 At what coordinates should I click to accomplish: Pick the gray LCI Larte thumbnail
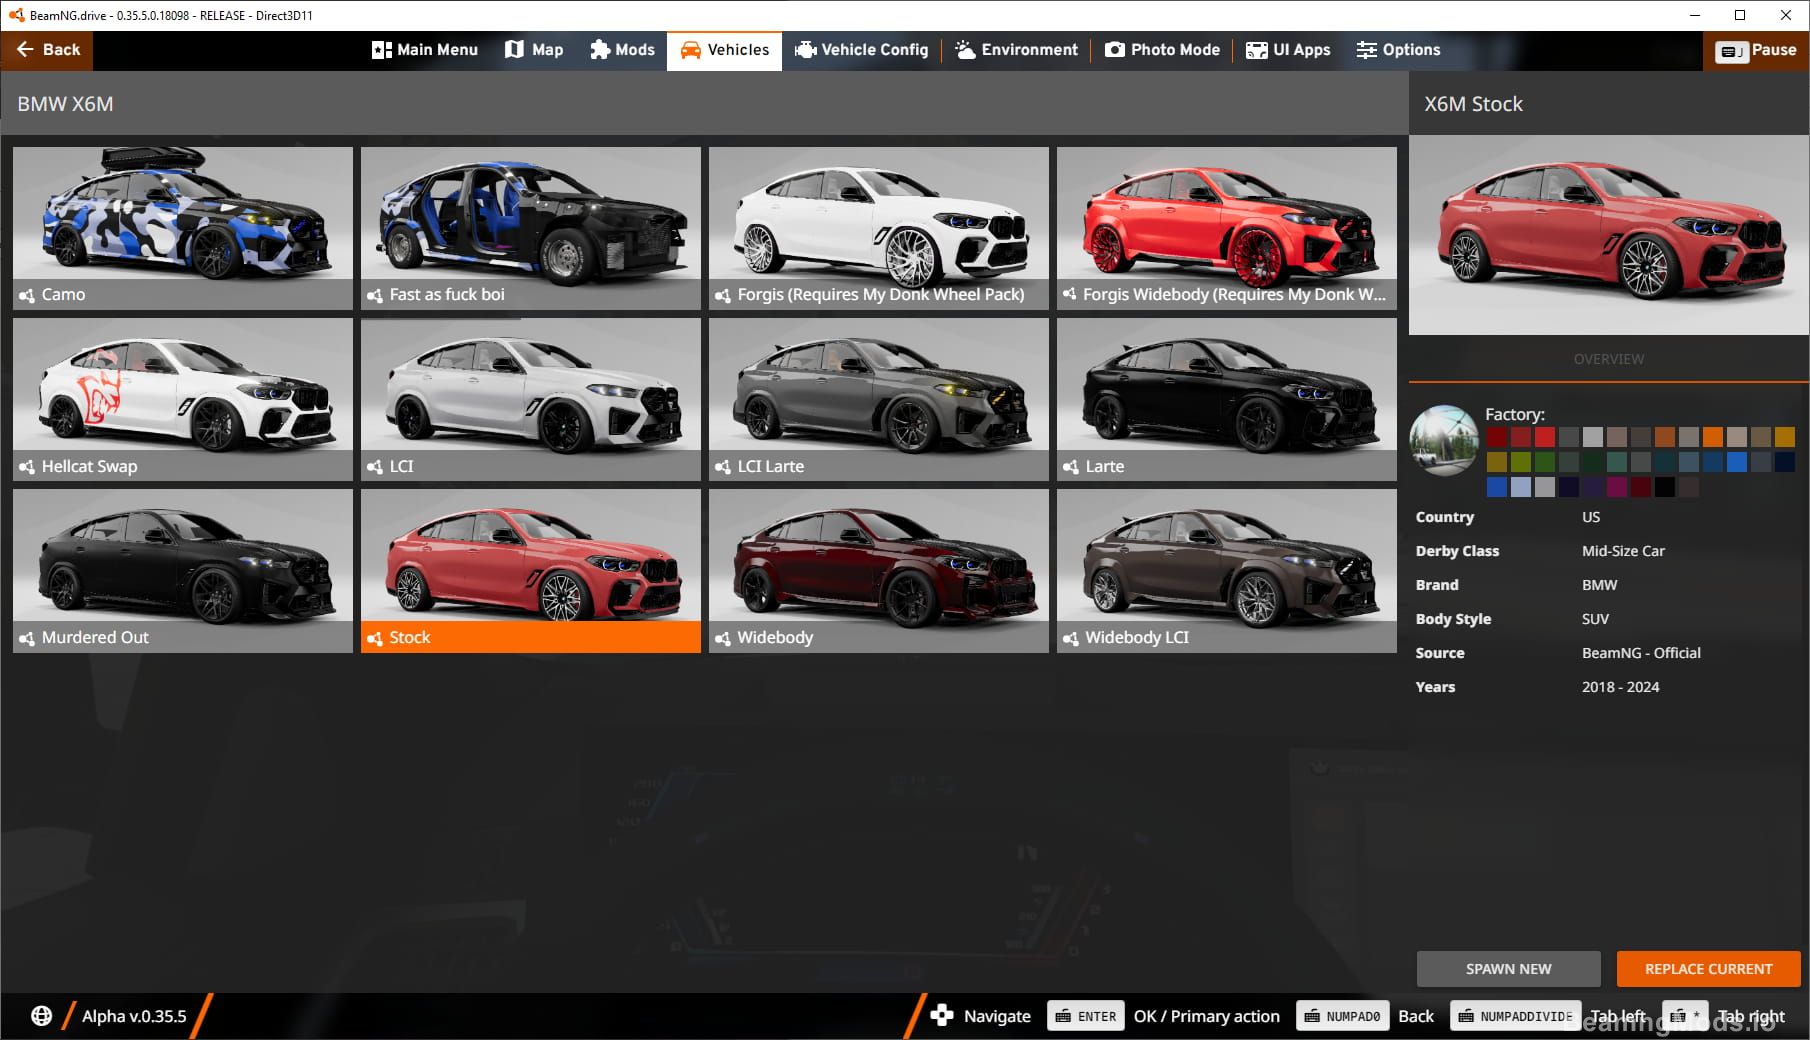(x=879, y=399)
